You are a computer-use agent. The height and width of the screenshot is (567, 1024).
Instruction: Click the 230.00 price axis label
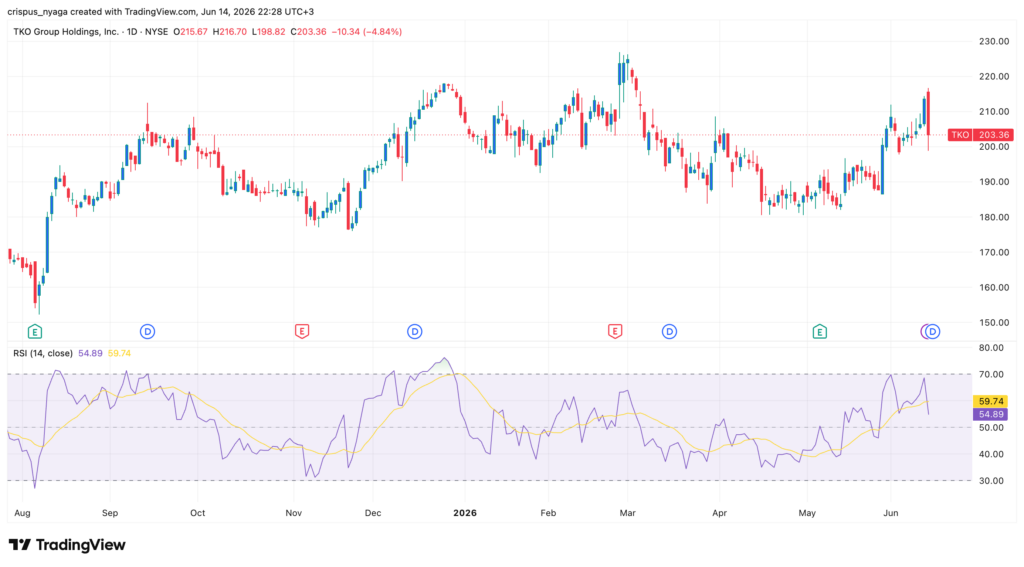click(x=994, y=41)
